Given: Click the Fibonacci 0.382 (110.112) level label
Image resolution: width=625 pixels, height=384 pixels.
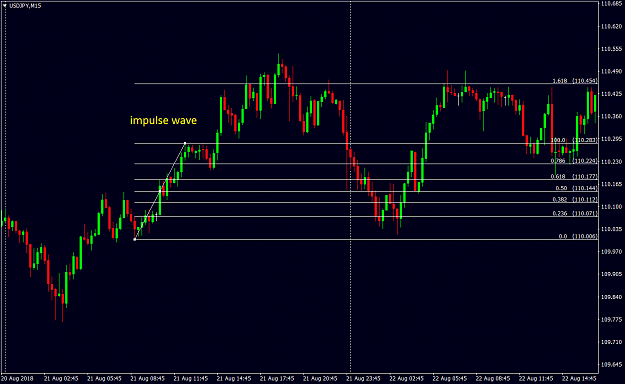Looking at the screenshot, I should 575,199.
